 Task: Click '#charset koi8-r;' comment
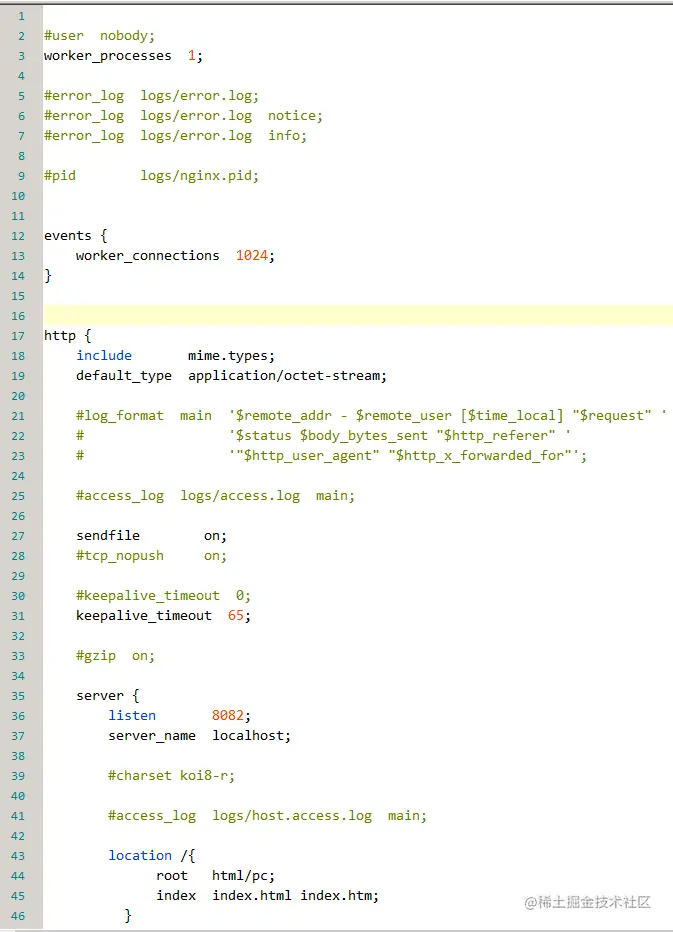(x=171, y=776)
